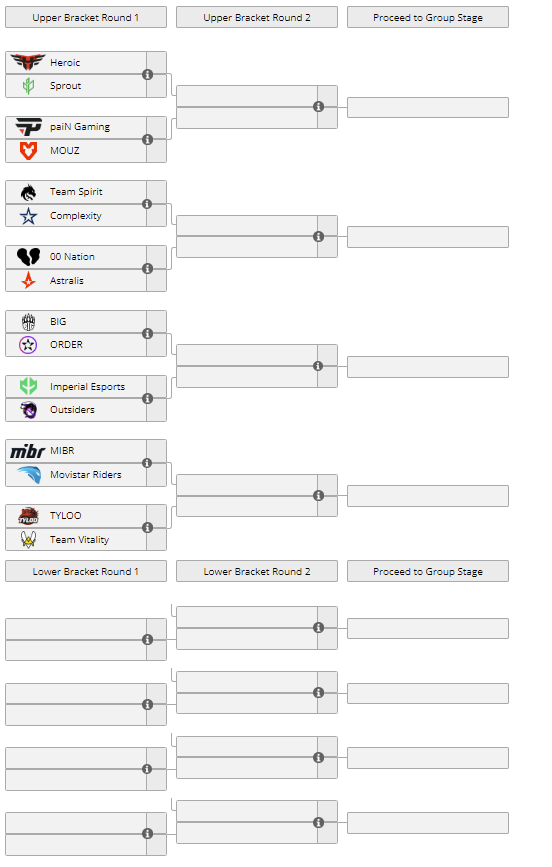Open info icon for TYLOO vs Team Vitality
This screenshot has height=867, width=552.
click(x=148, y=527)
